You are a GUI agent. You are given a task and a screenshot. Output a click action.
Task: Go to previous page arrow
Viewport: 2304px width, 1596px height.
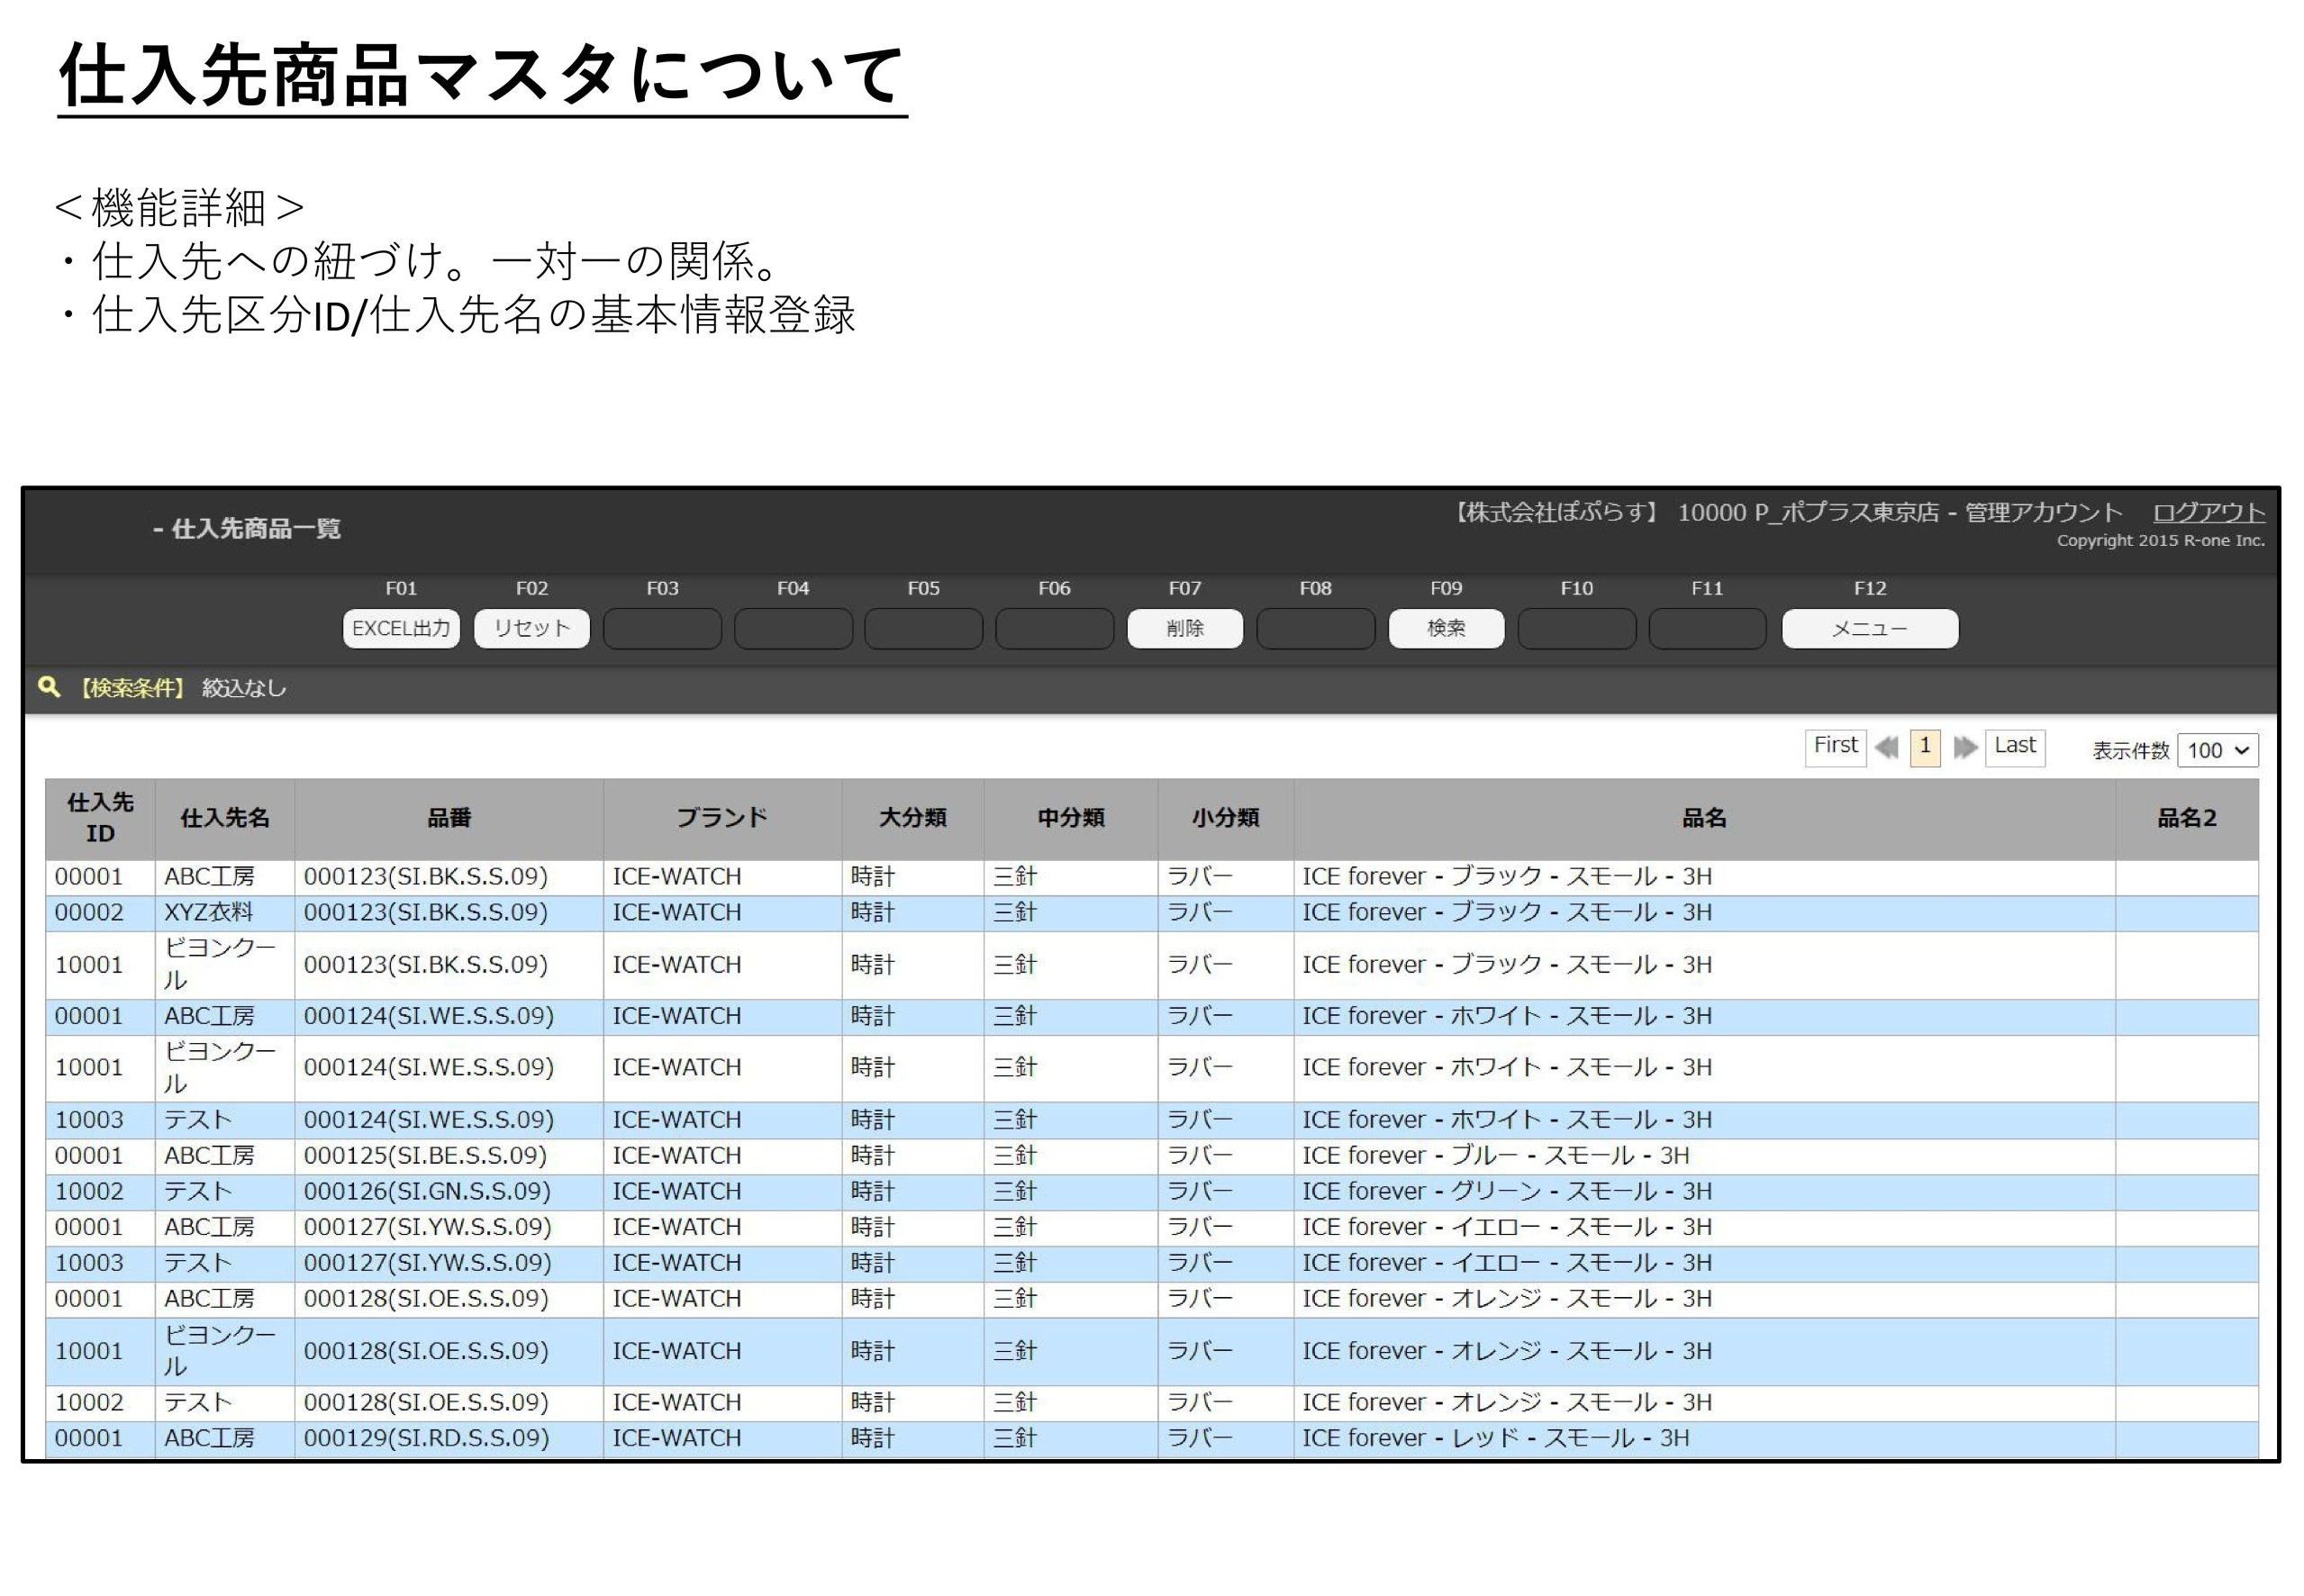[x=1886, y=747]
